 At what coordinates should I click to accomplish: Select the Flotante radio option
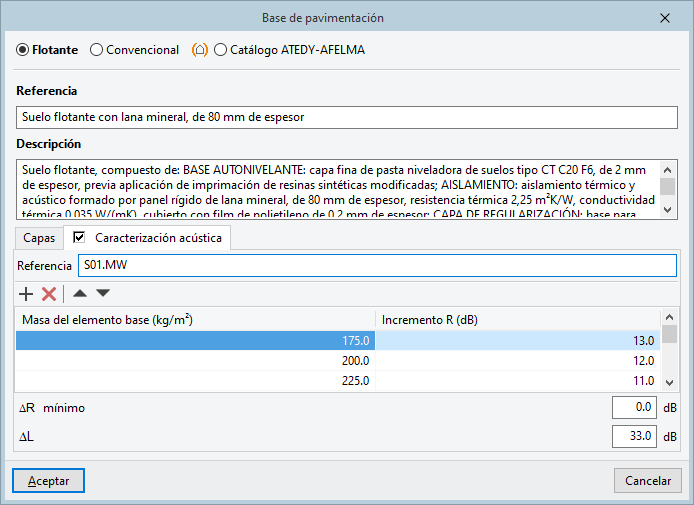23,49
